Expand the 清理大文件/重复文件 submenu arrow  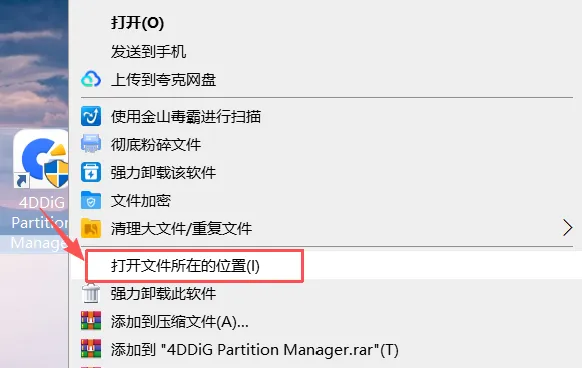[x=567, y=228]
